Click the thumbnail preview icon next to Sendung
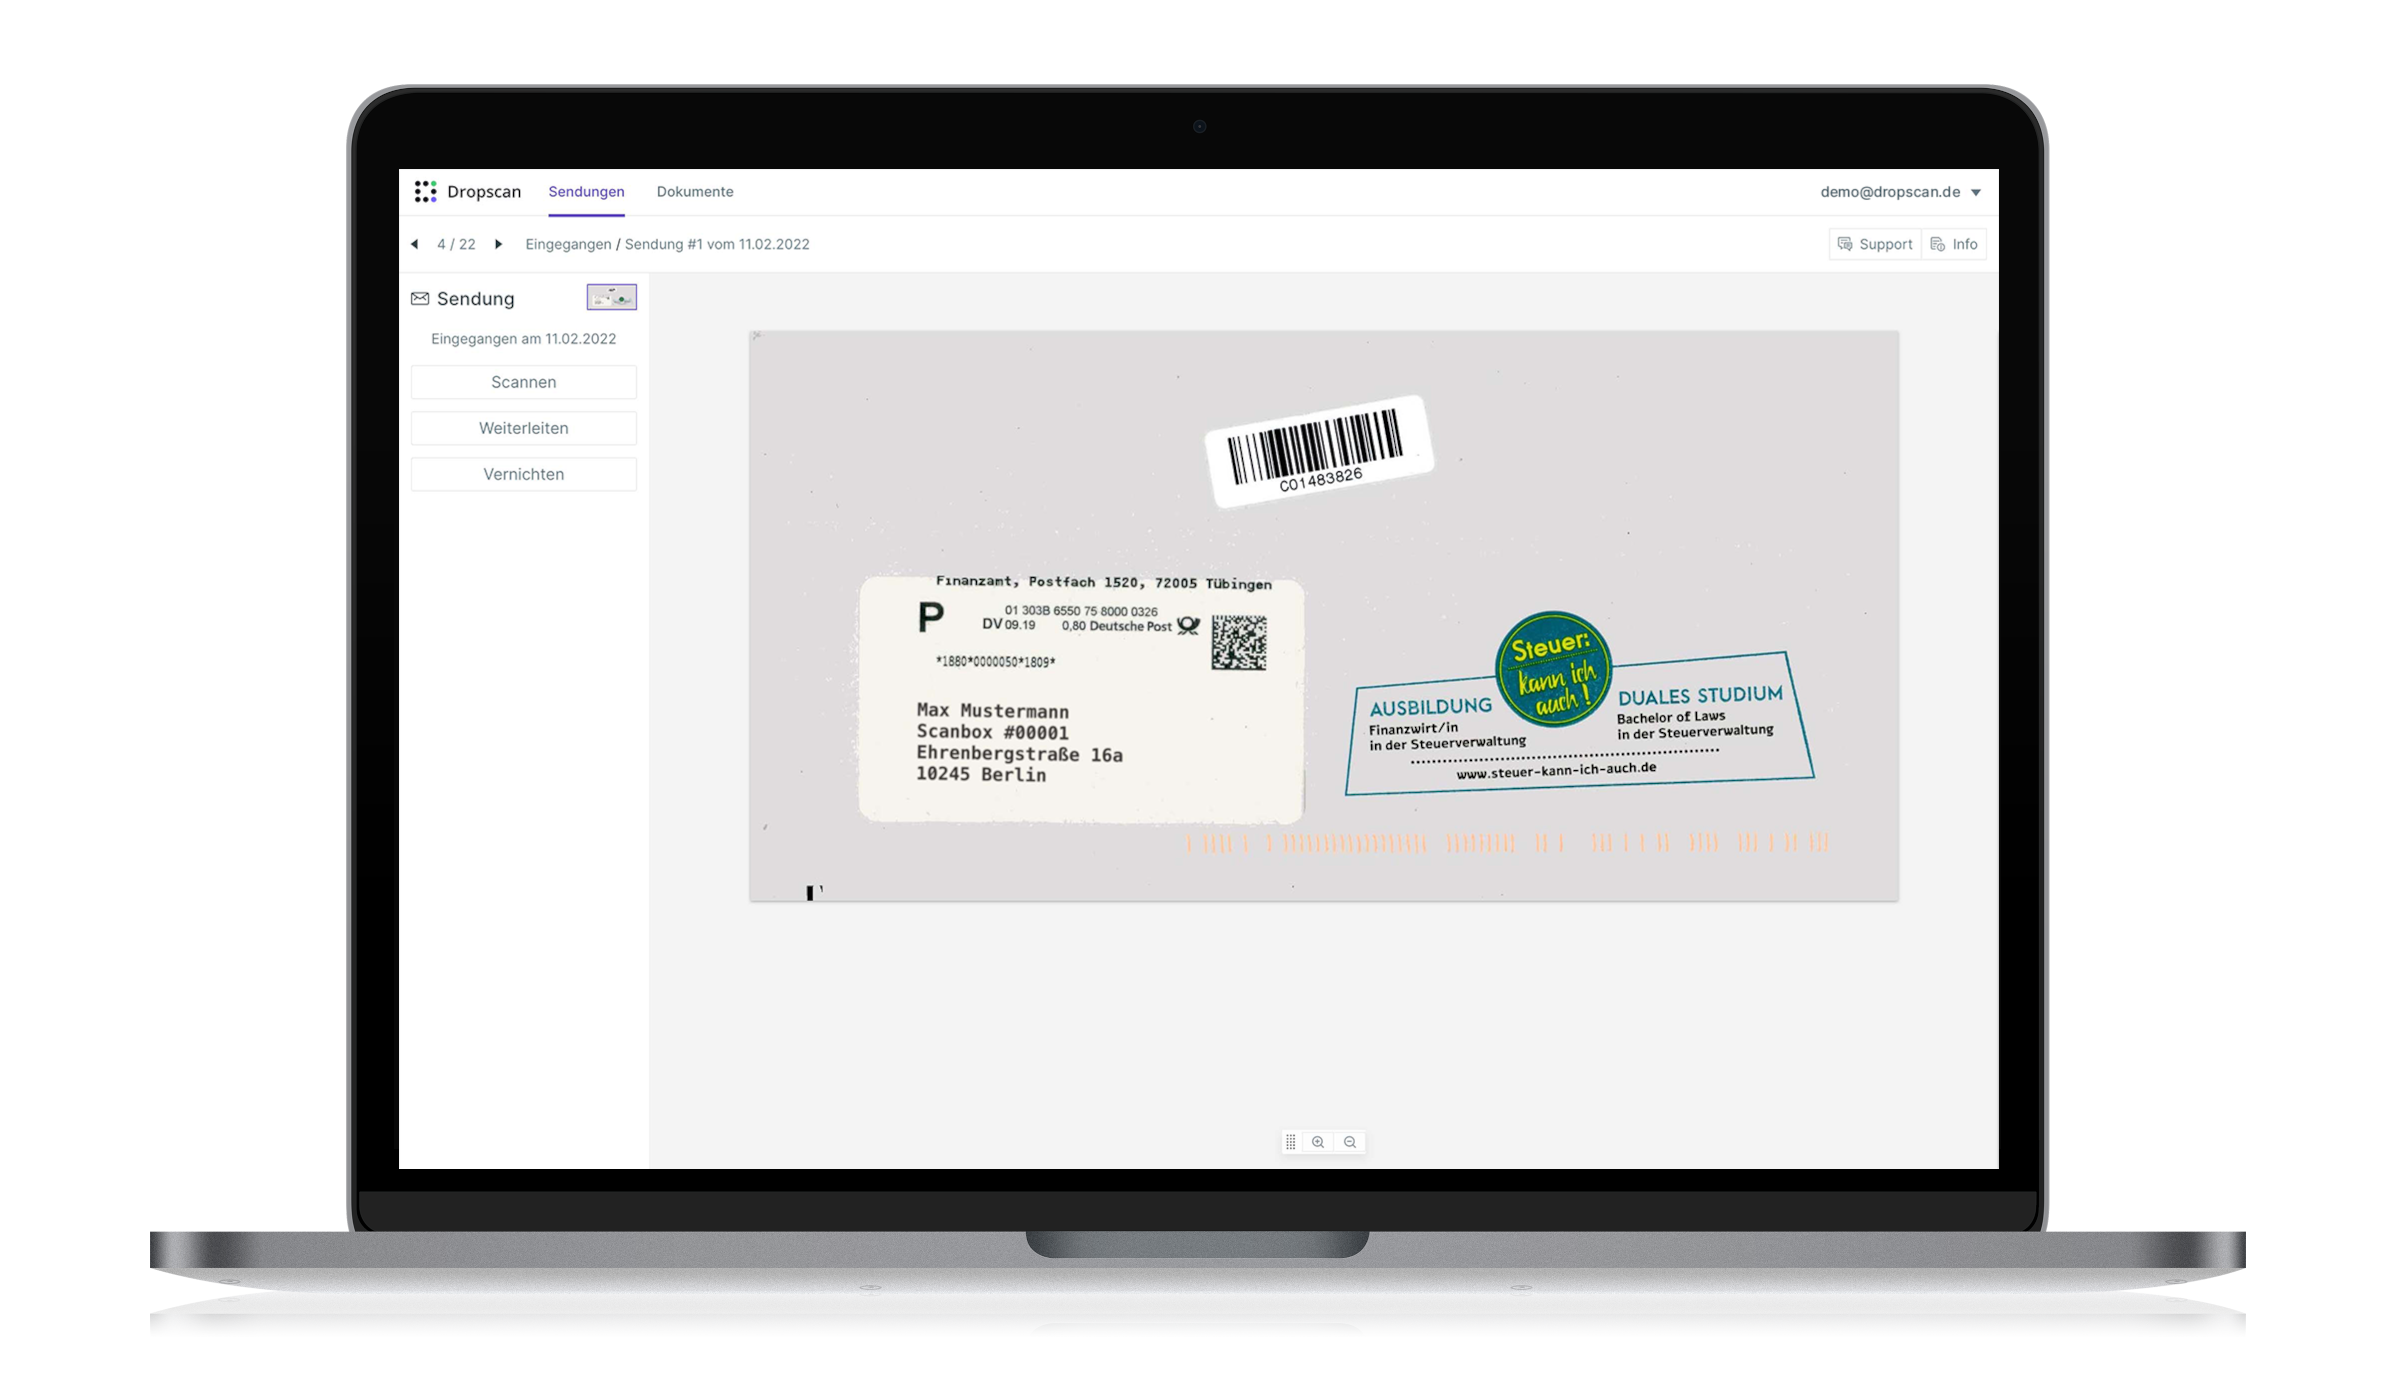2395x1377 pixels. pyautogui.click(x=612, y=298)
